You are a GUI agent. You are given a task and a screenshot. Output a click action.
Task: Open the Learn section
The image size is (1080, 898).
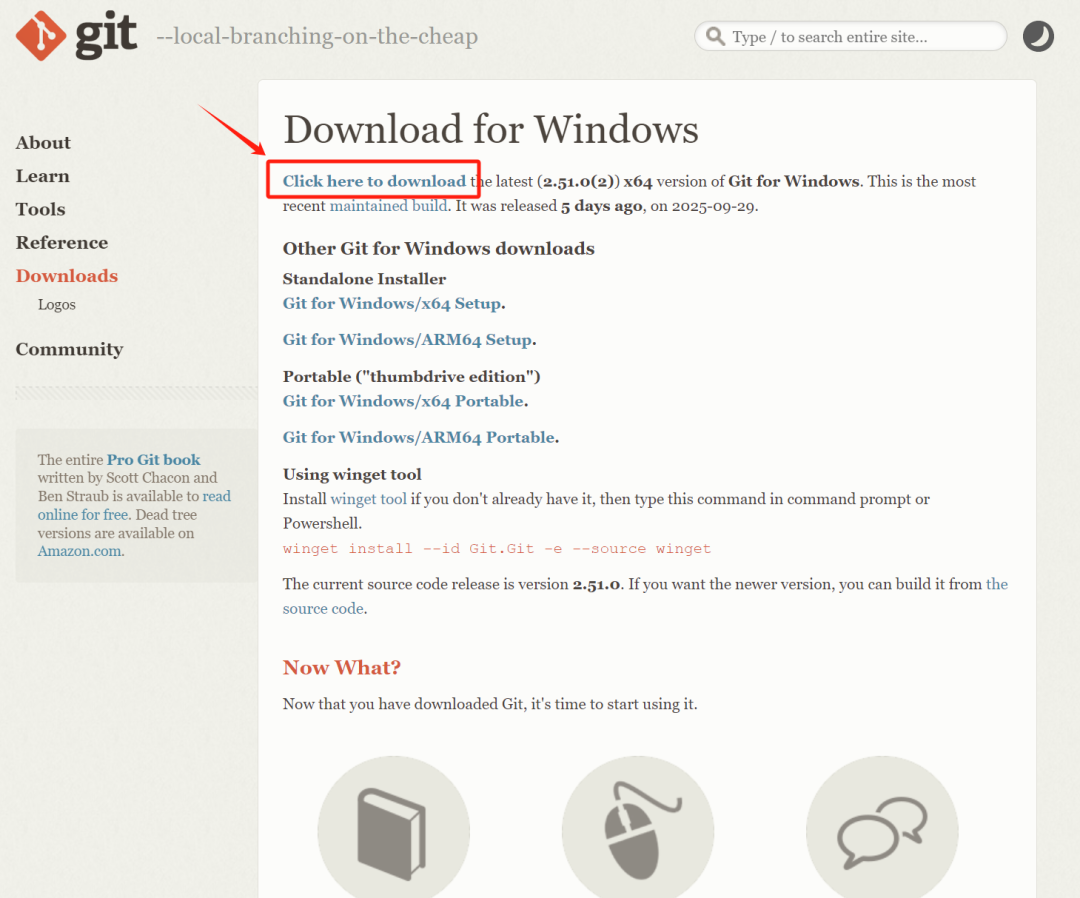click(43, 176)
